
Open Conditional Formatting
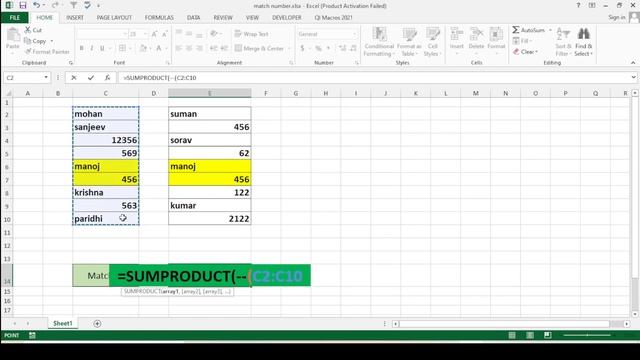[379, 42]
